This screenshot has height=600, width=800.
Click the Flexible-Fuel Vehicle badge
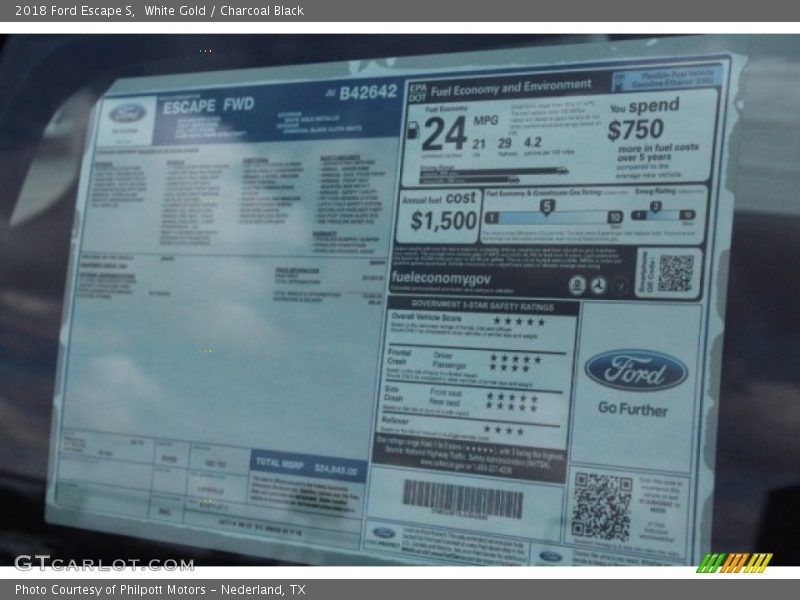tap(667, 79)
